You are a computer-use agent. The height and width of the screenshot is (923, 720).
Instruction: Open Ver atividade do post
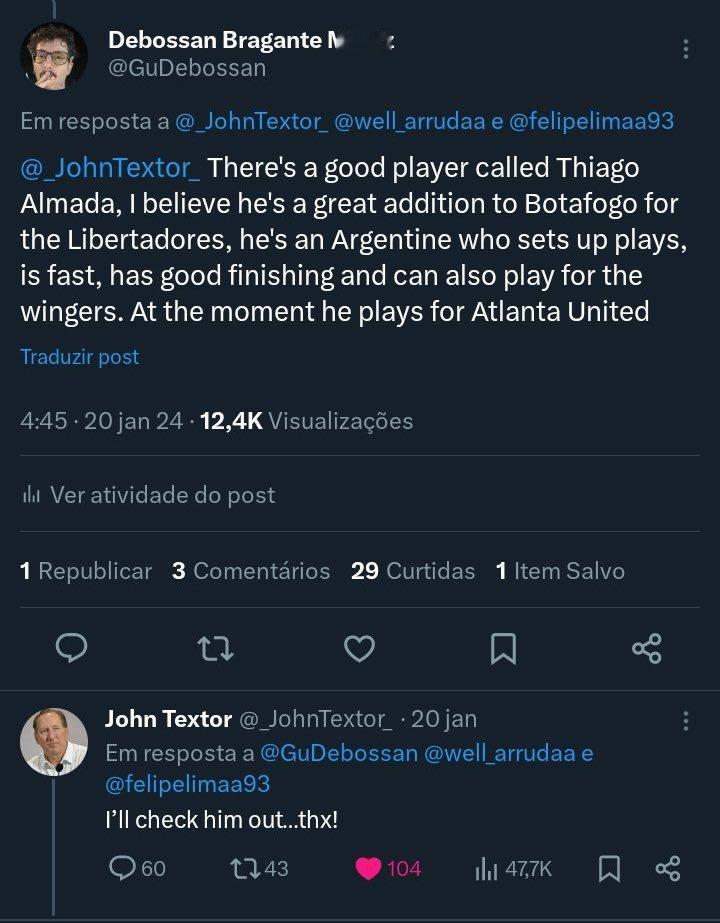pyautogui.click(x=148, y=495)
